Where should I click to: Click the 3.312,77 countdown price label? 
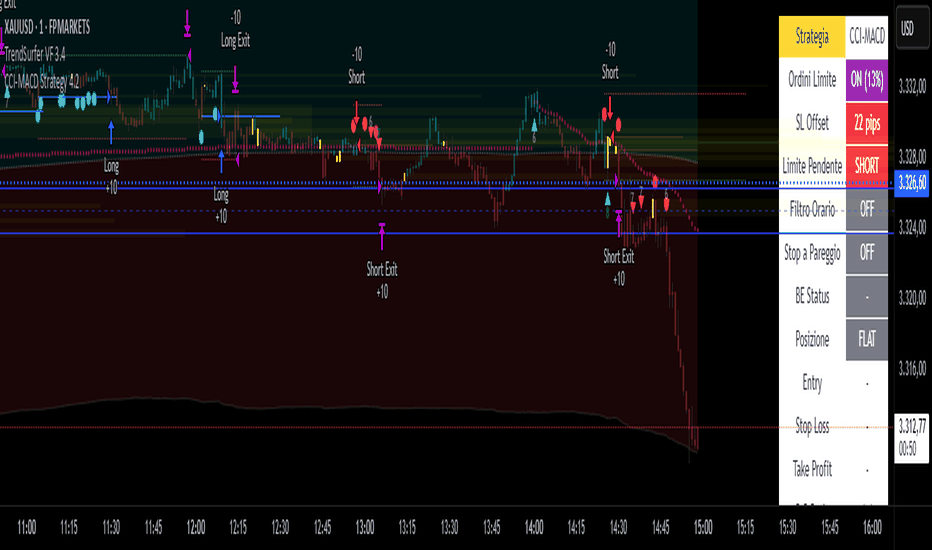pyautogui.click(x=912, y=438)
